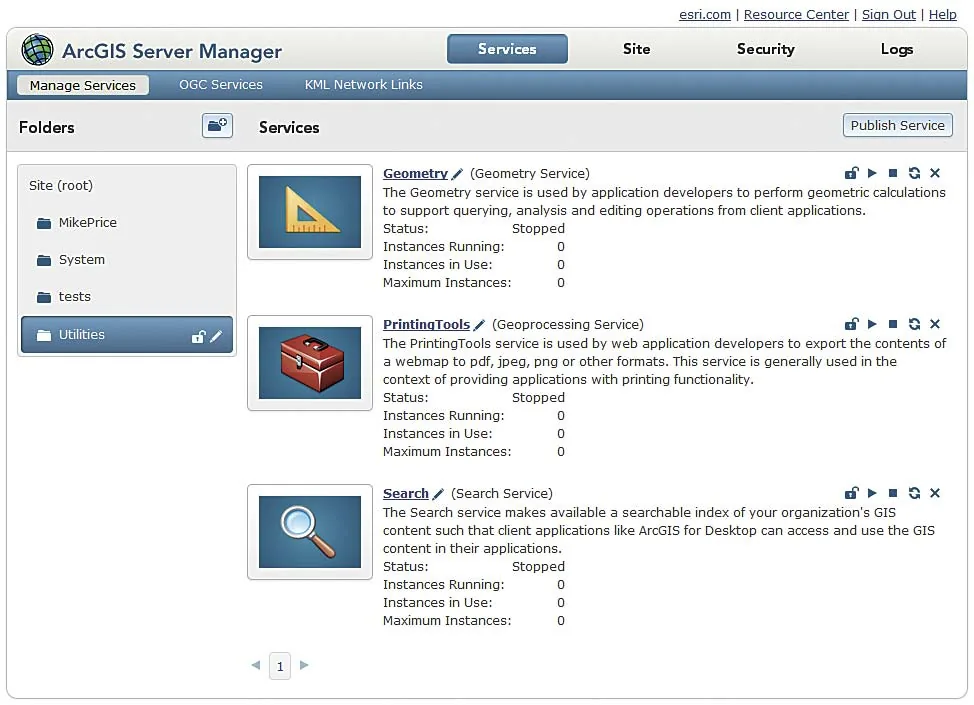Start the Geometry service with play icon
Image resolution: width=974 pixels, height=705 pixels.
tap(872, 173)
